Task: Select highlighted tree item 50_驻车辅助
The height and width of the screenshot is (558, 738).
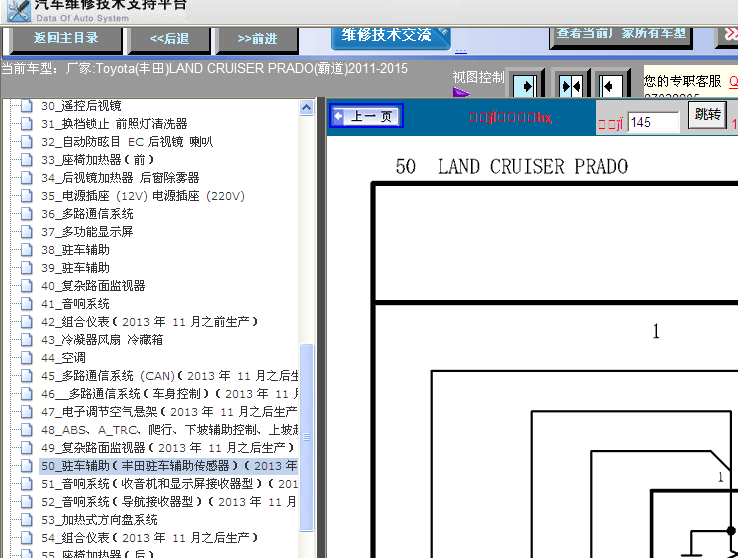Action: (169, 466)
